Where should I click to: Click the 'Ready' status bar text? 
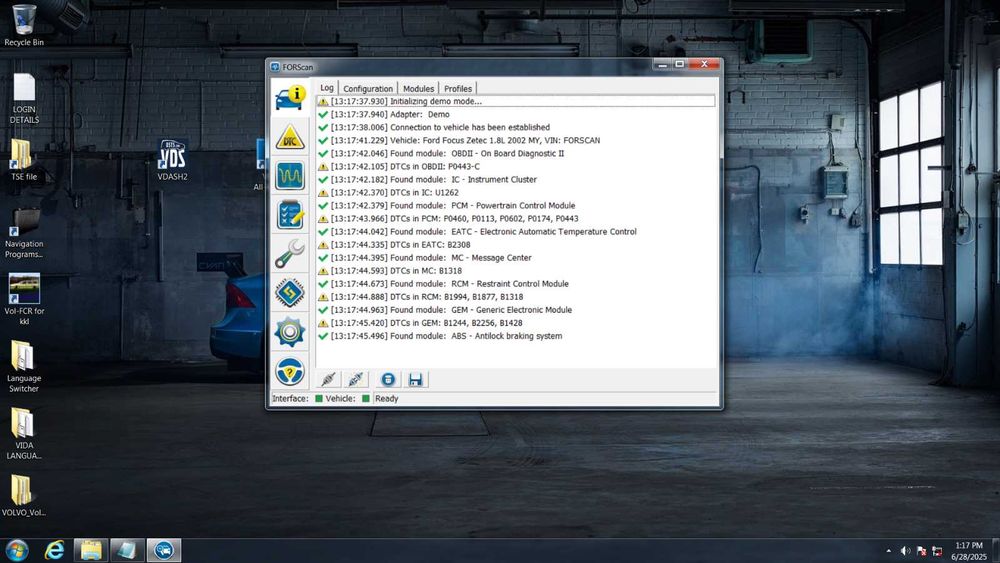tap(386, 398)
